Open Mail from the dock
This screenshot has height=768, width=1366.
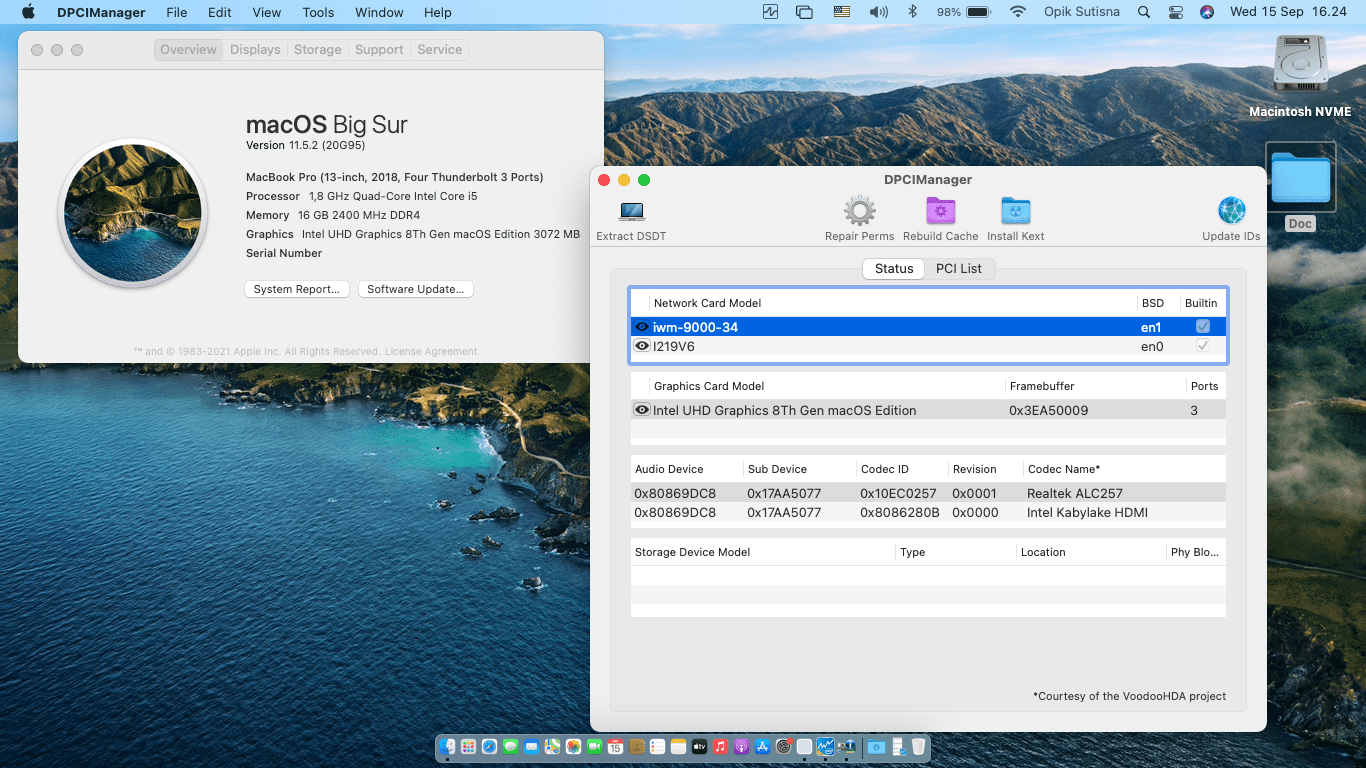click(531, 746)
